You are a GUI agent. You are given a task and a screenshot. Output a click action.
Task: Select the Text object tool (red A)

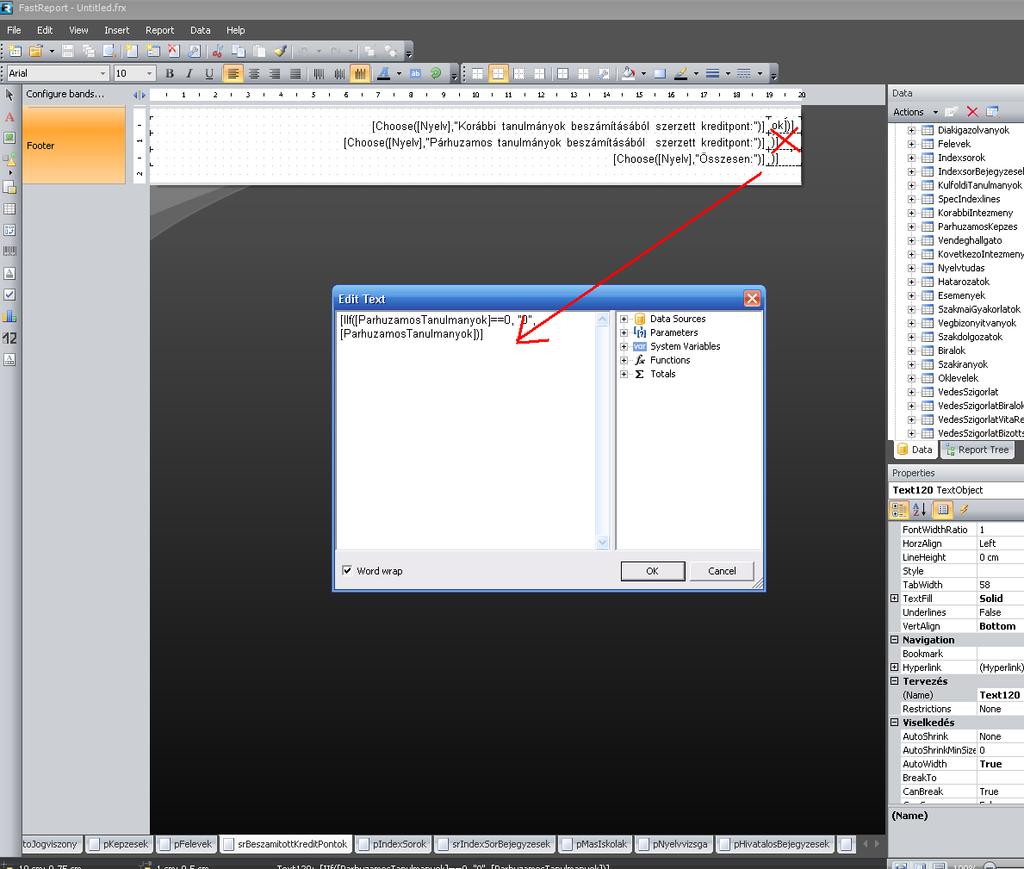[x=10, y=118]
